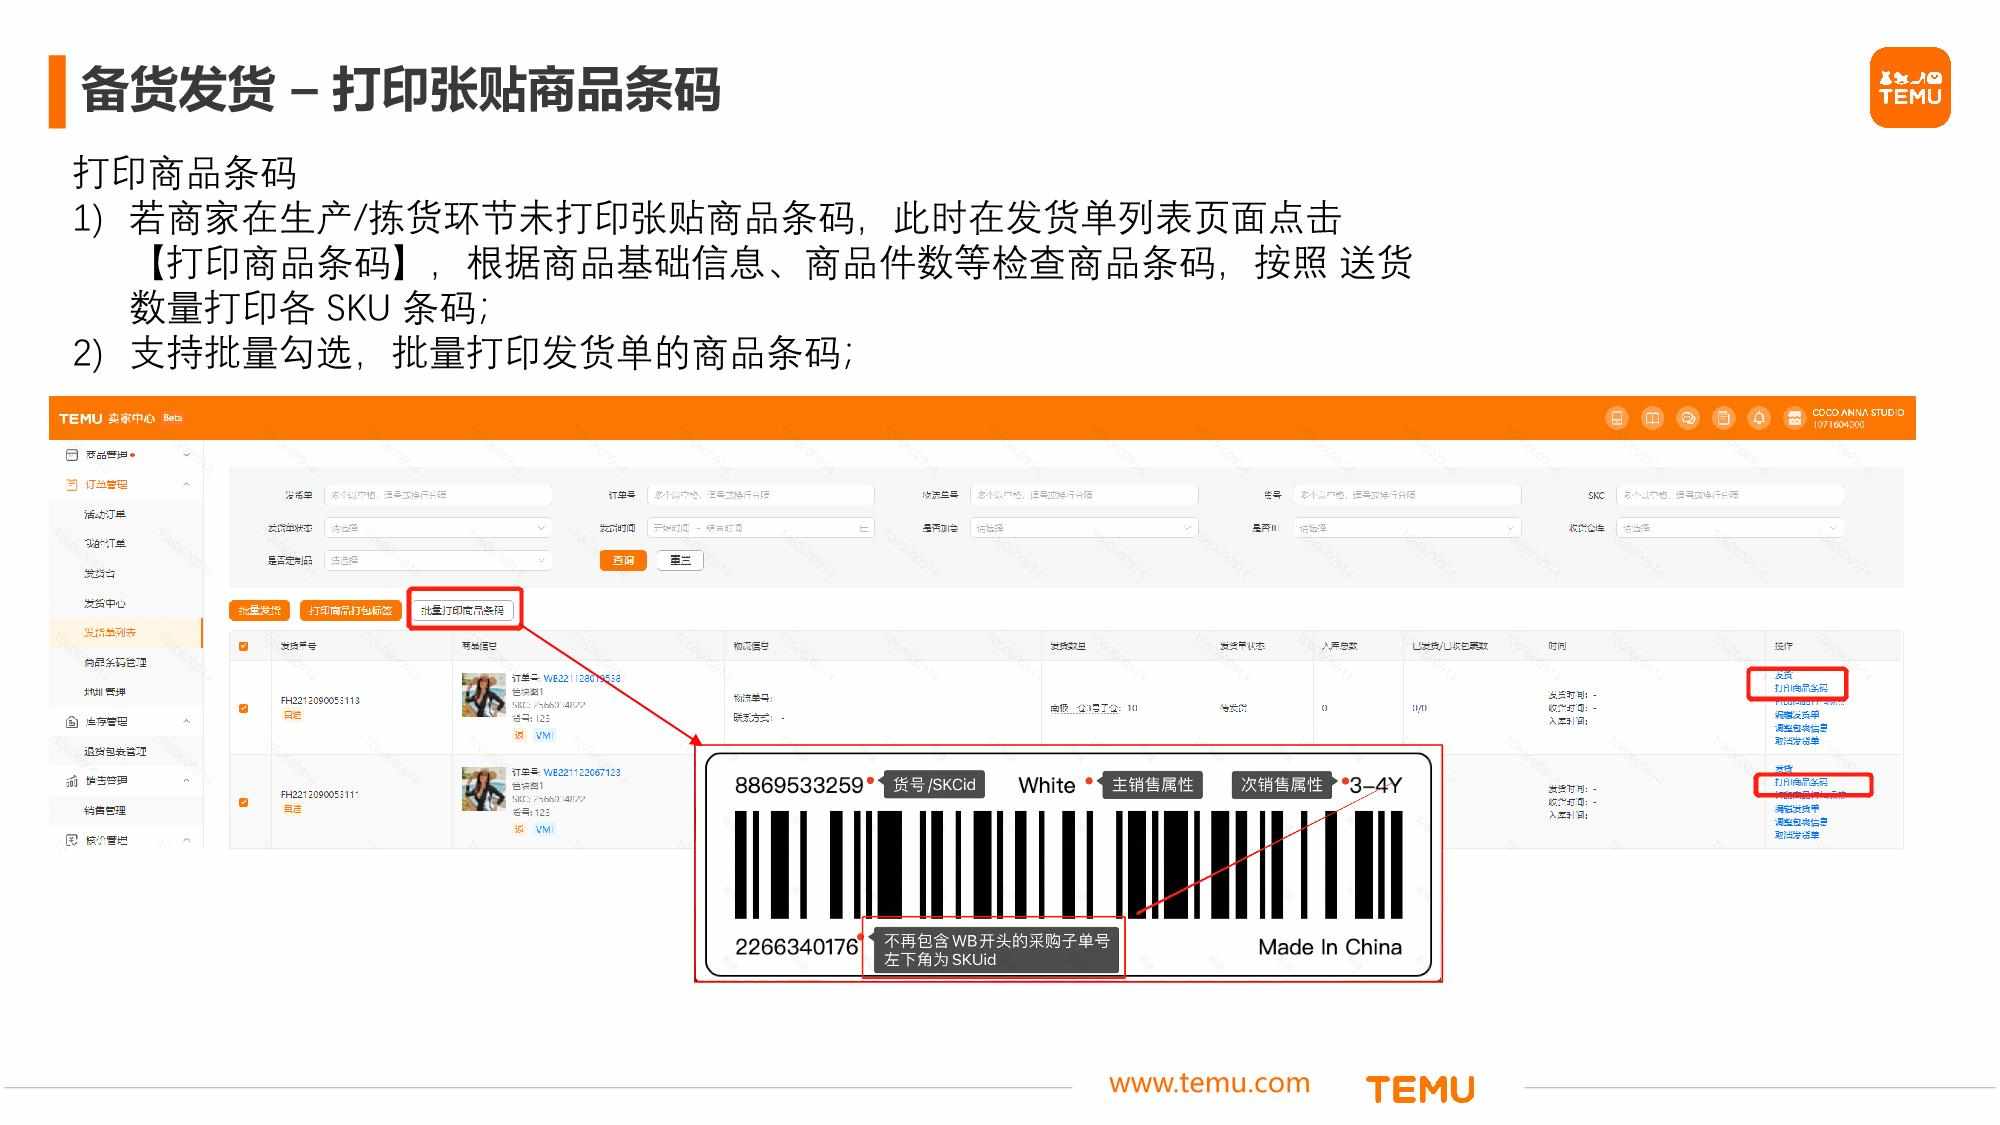Click www.temu.com link in the footer
Viewport: 2000px width, 1125px height.
coord(1209,1083)
